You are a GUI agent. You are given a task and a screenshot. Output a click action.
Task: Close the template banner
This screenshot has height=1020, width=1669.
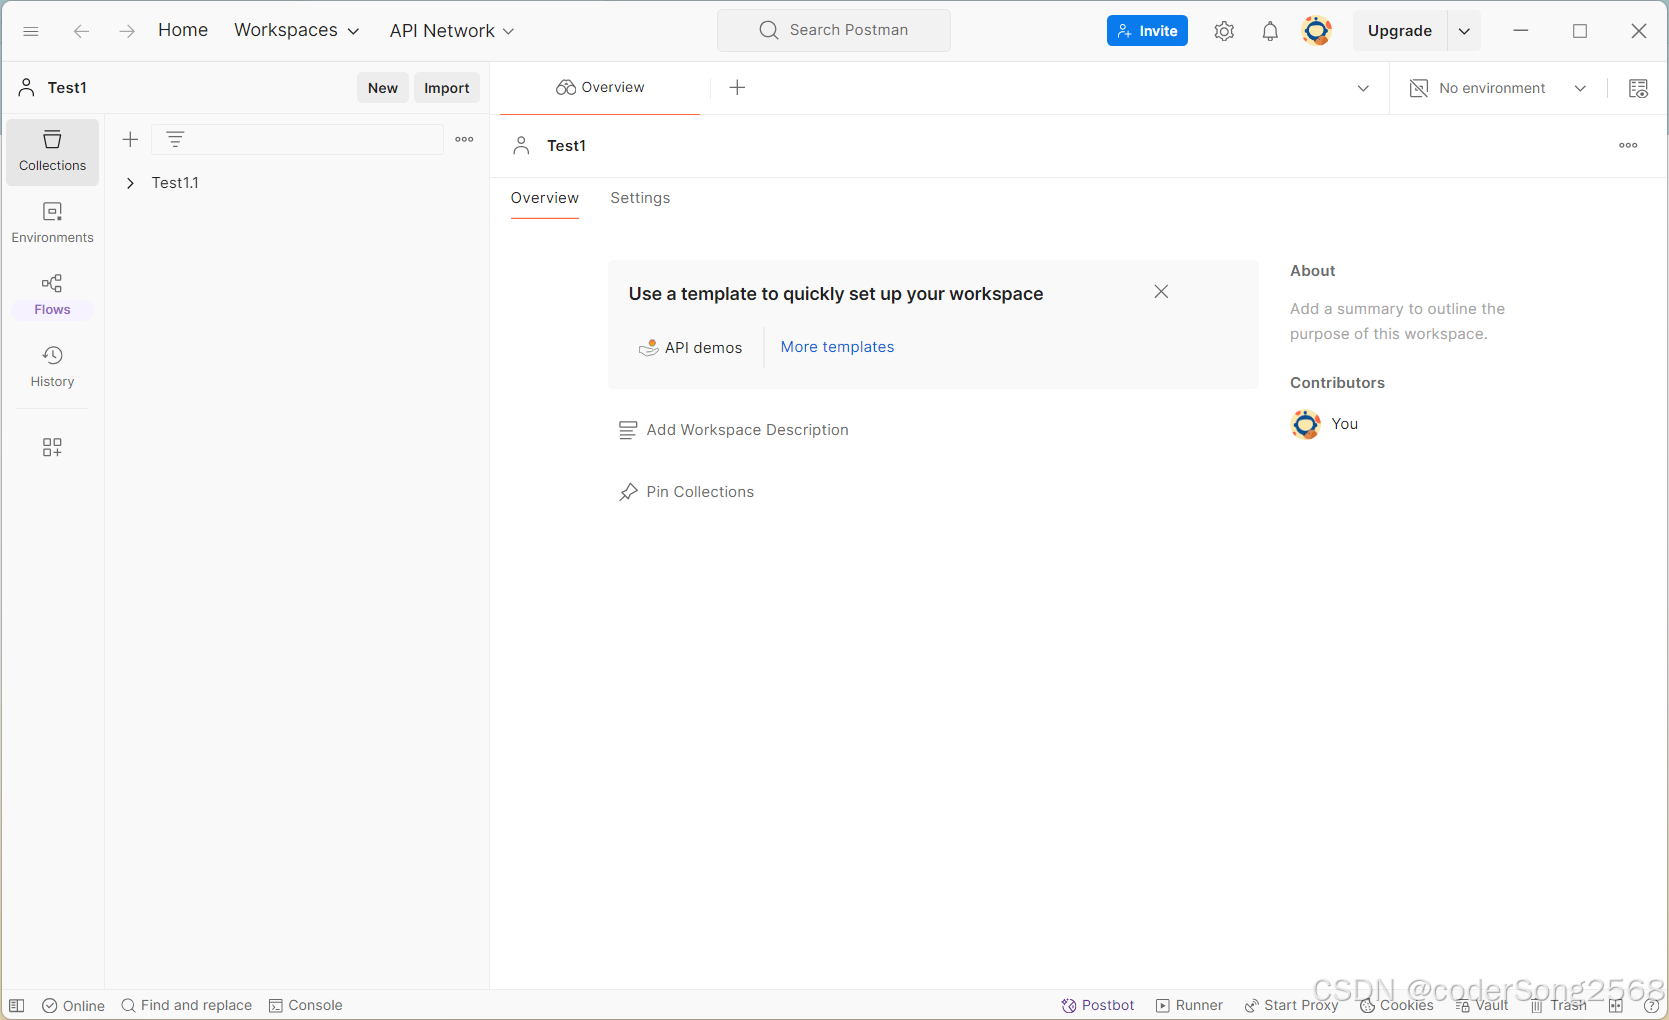point(1161,292)
